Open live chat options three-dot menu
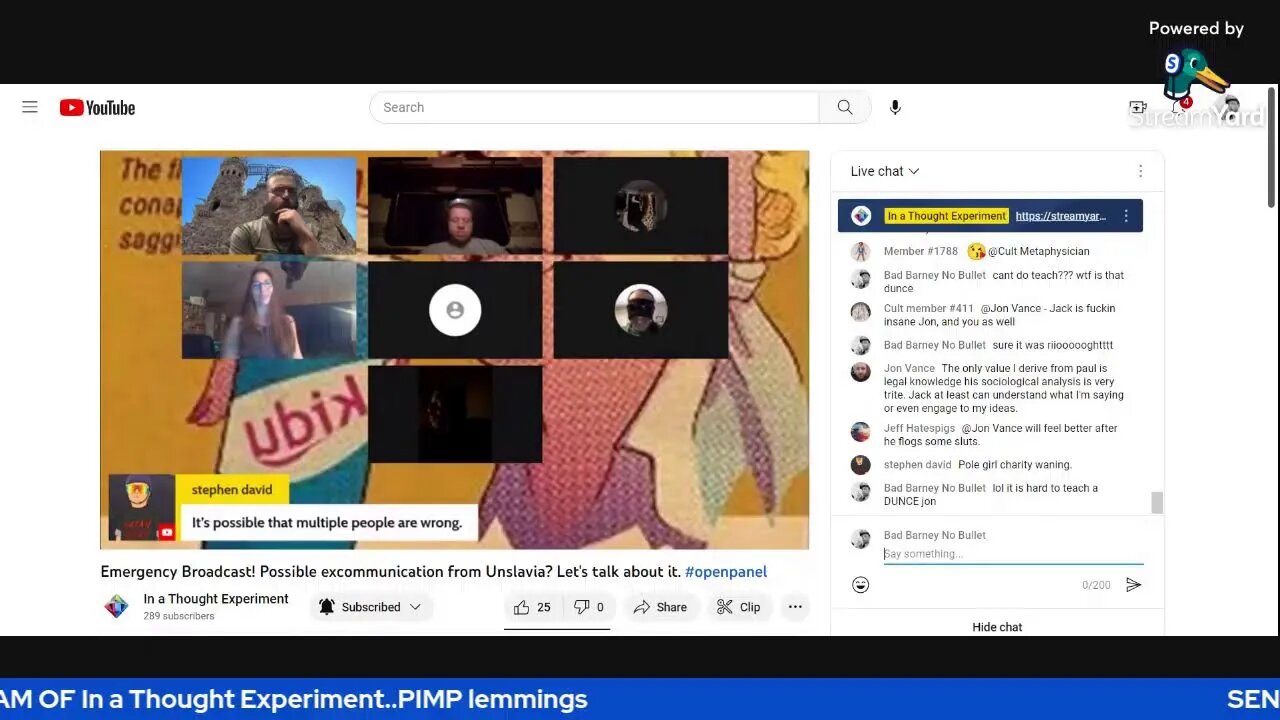This screenshot has width=1280, height=720. click(x=1140, y=171)
